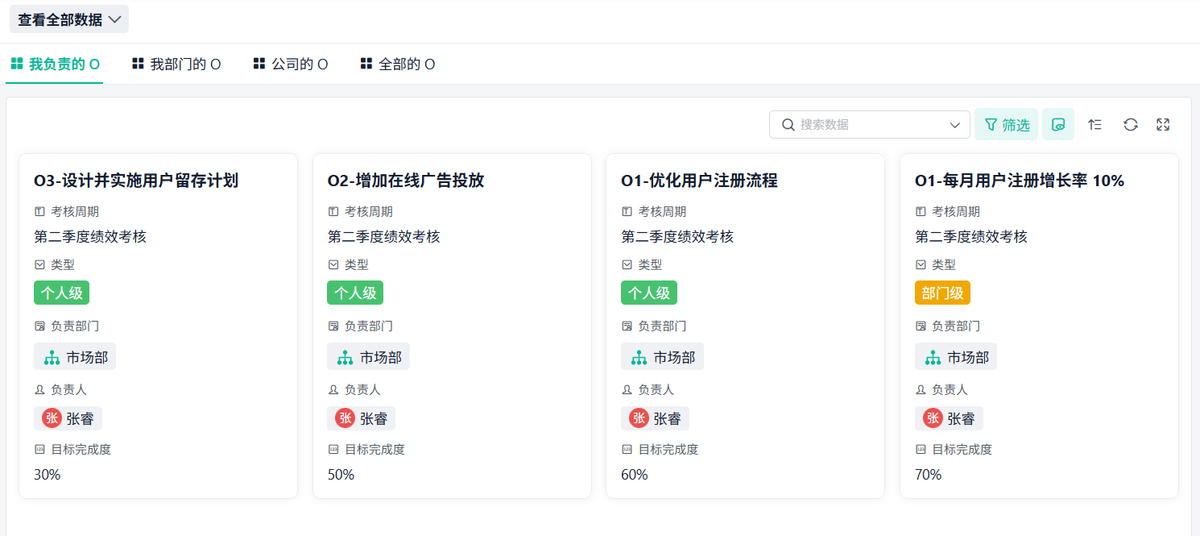Click the magnifier icon in search box

click(788, 125)
